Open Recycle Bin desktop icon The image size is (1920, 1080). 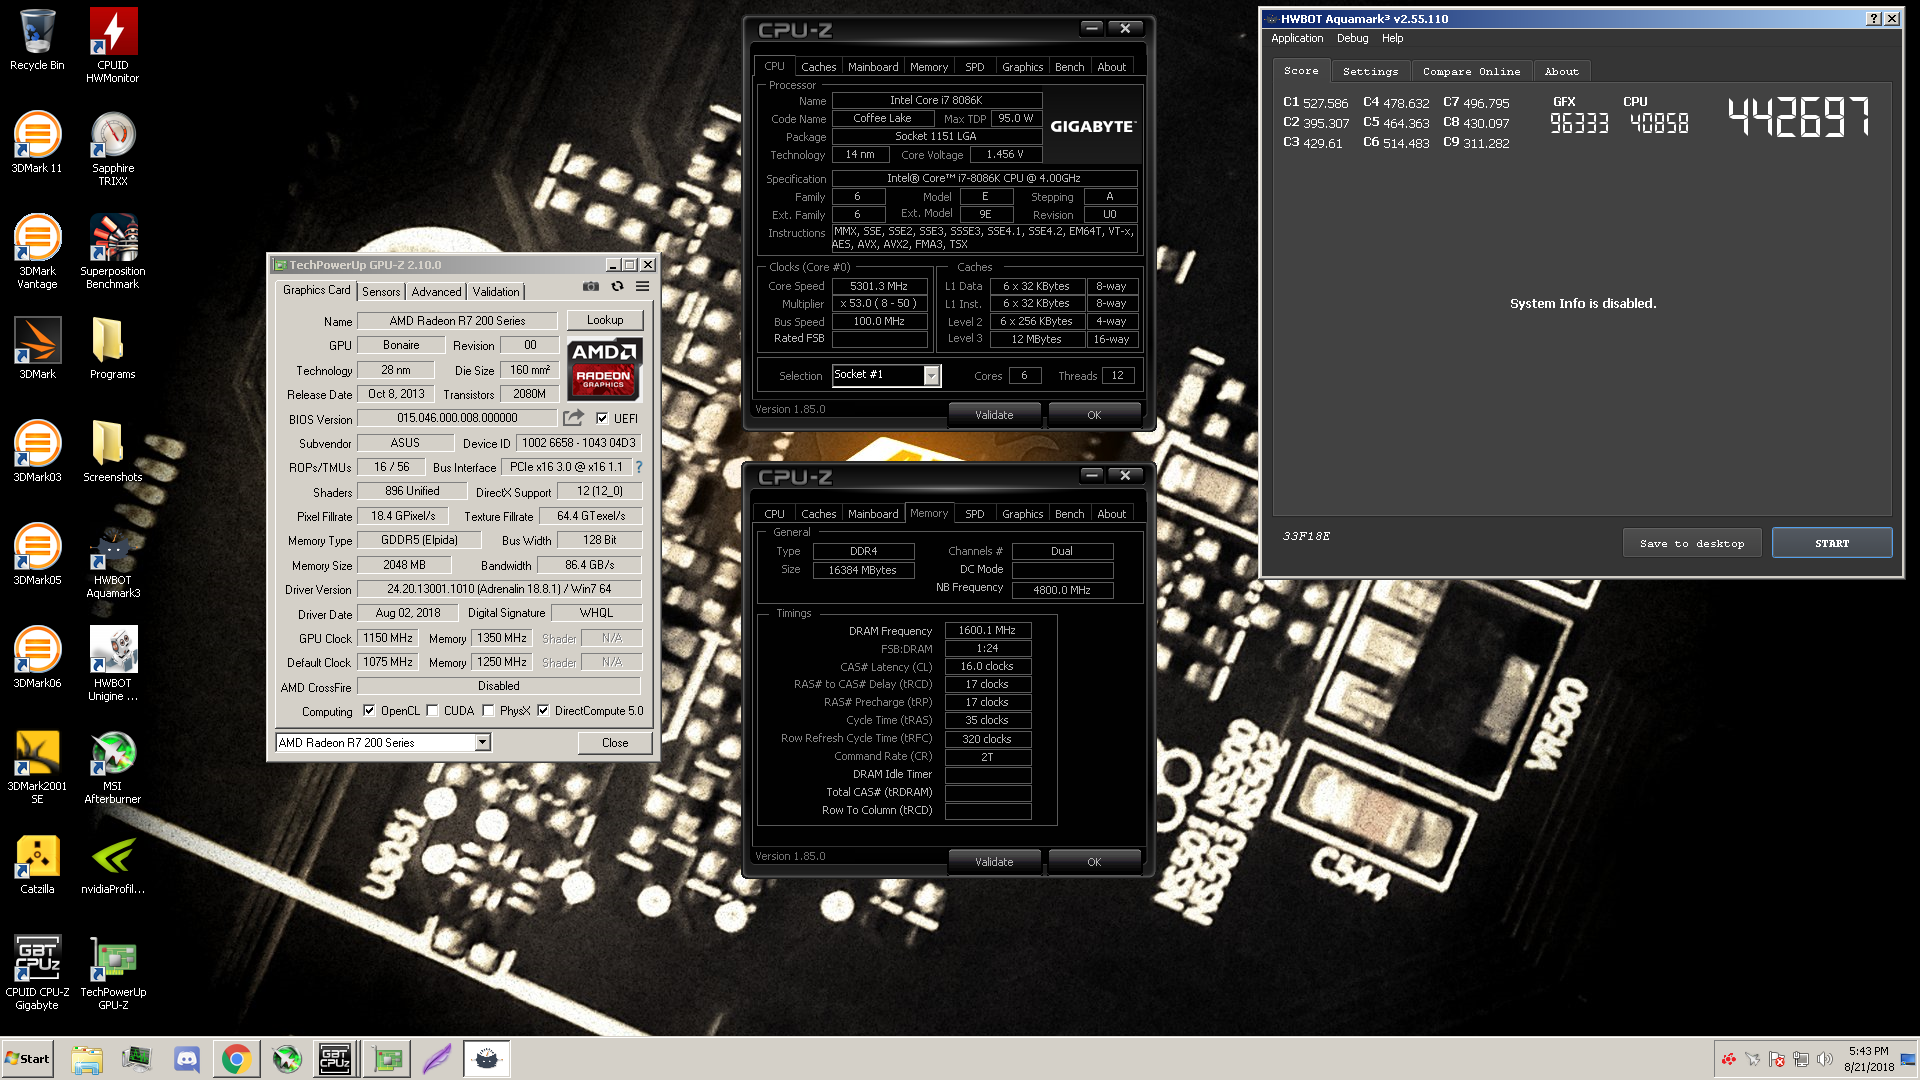point(37,40)
